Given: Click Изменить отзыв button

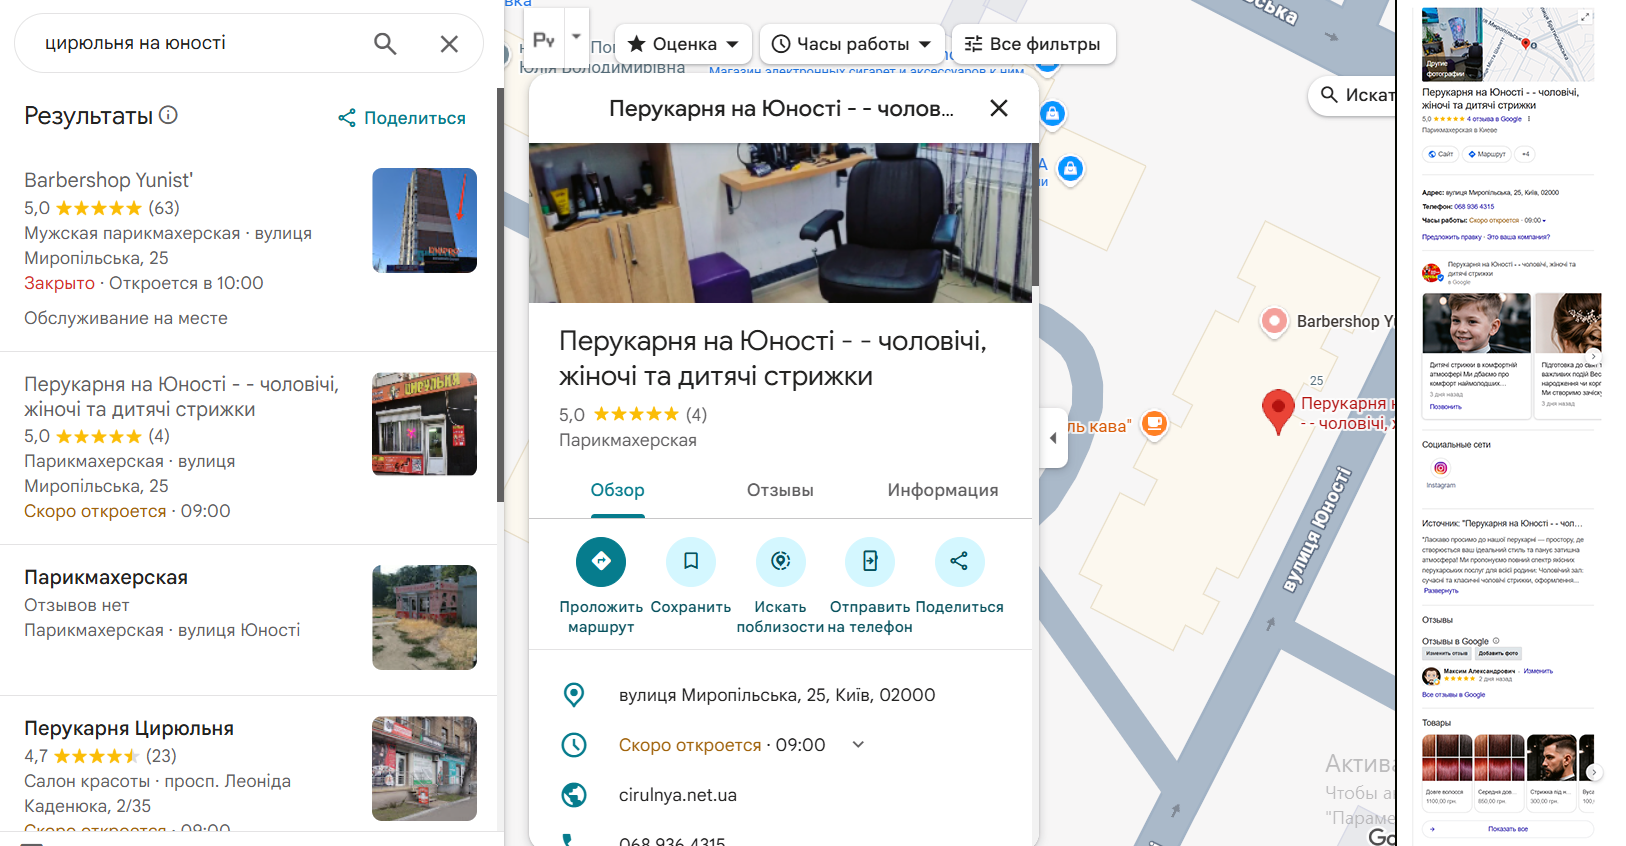Looking at the screenshot, I should [x=1446, y=653].
